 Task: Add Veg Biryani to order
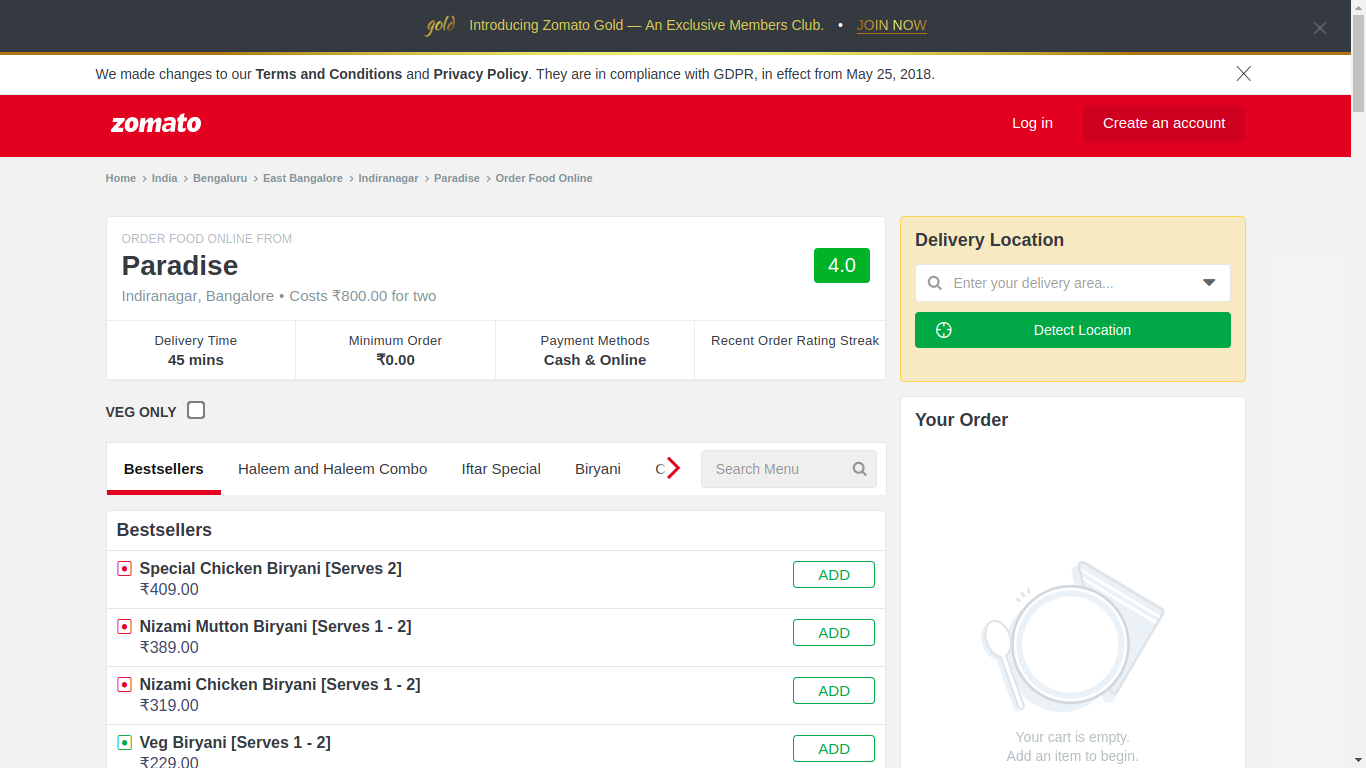[834, 749]
